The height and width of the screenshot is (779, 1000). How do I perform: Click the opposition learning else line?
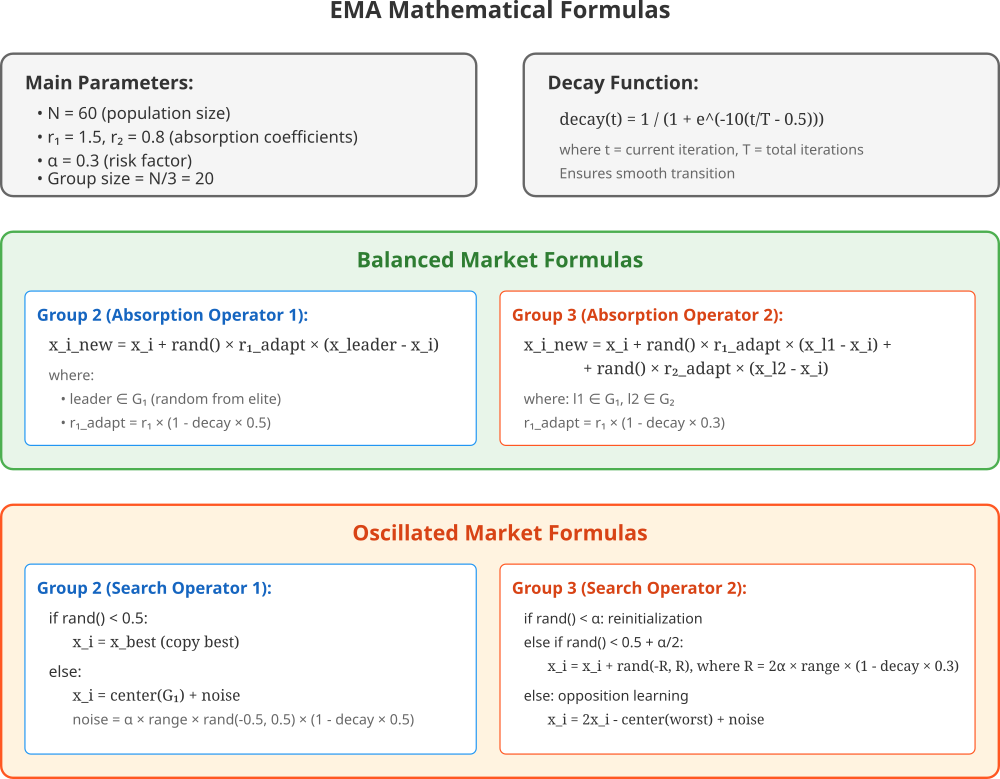tap(606, 696)
